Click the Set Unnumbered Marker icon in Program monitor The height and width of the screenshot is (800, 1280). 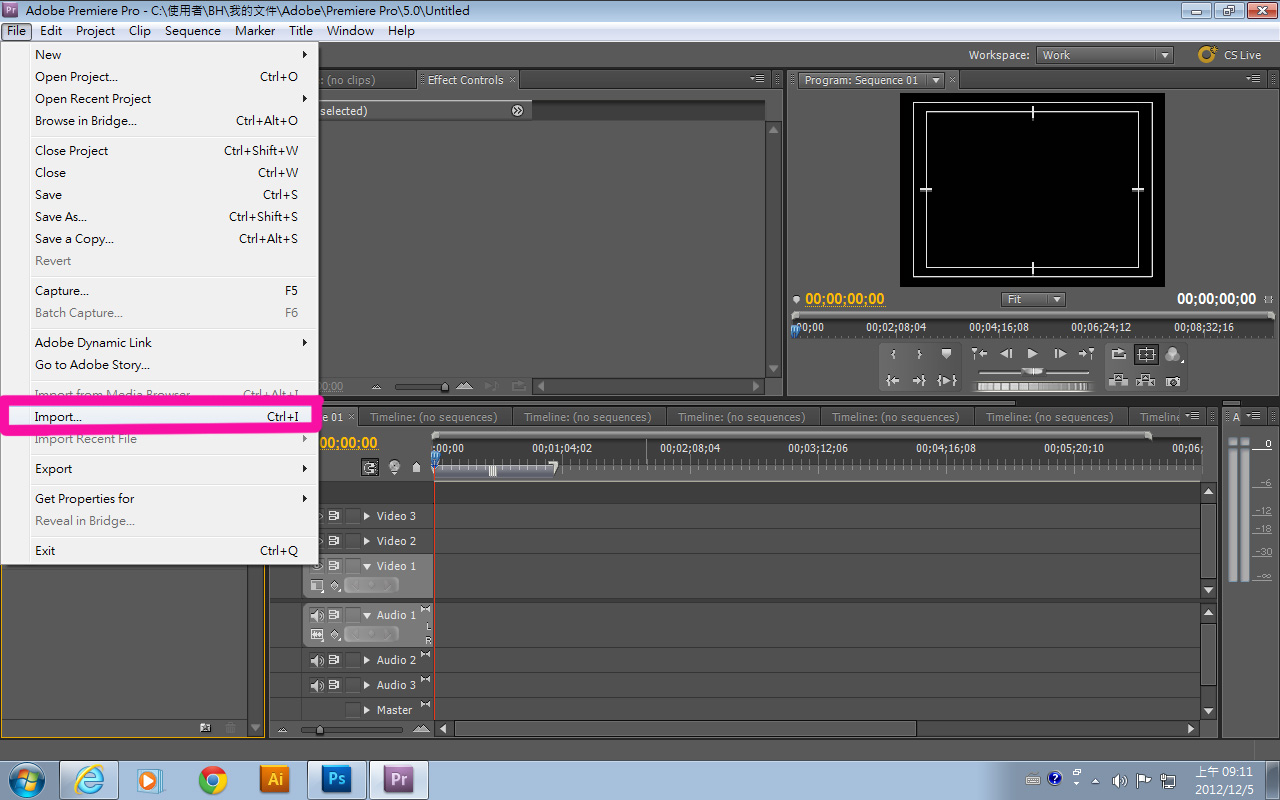946,354
